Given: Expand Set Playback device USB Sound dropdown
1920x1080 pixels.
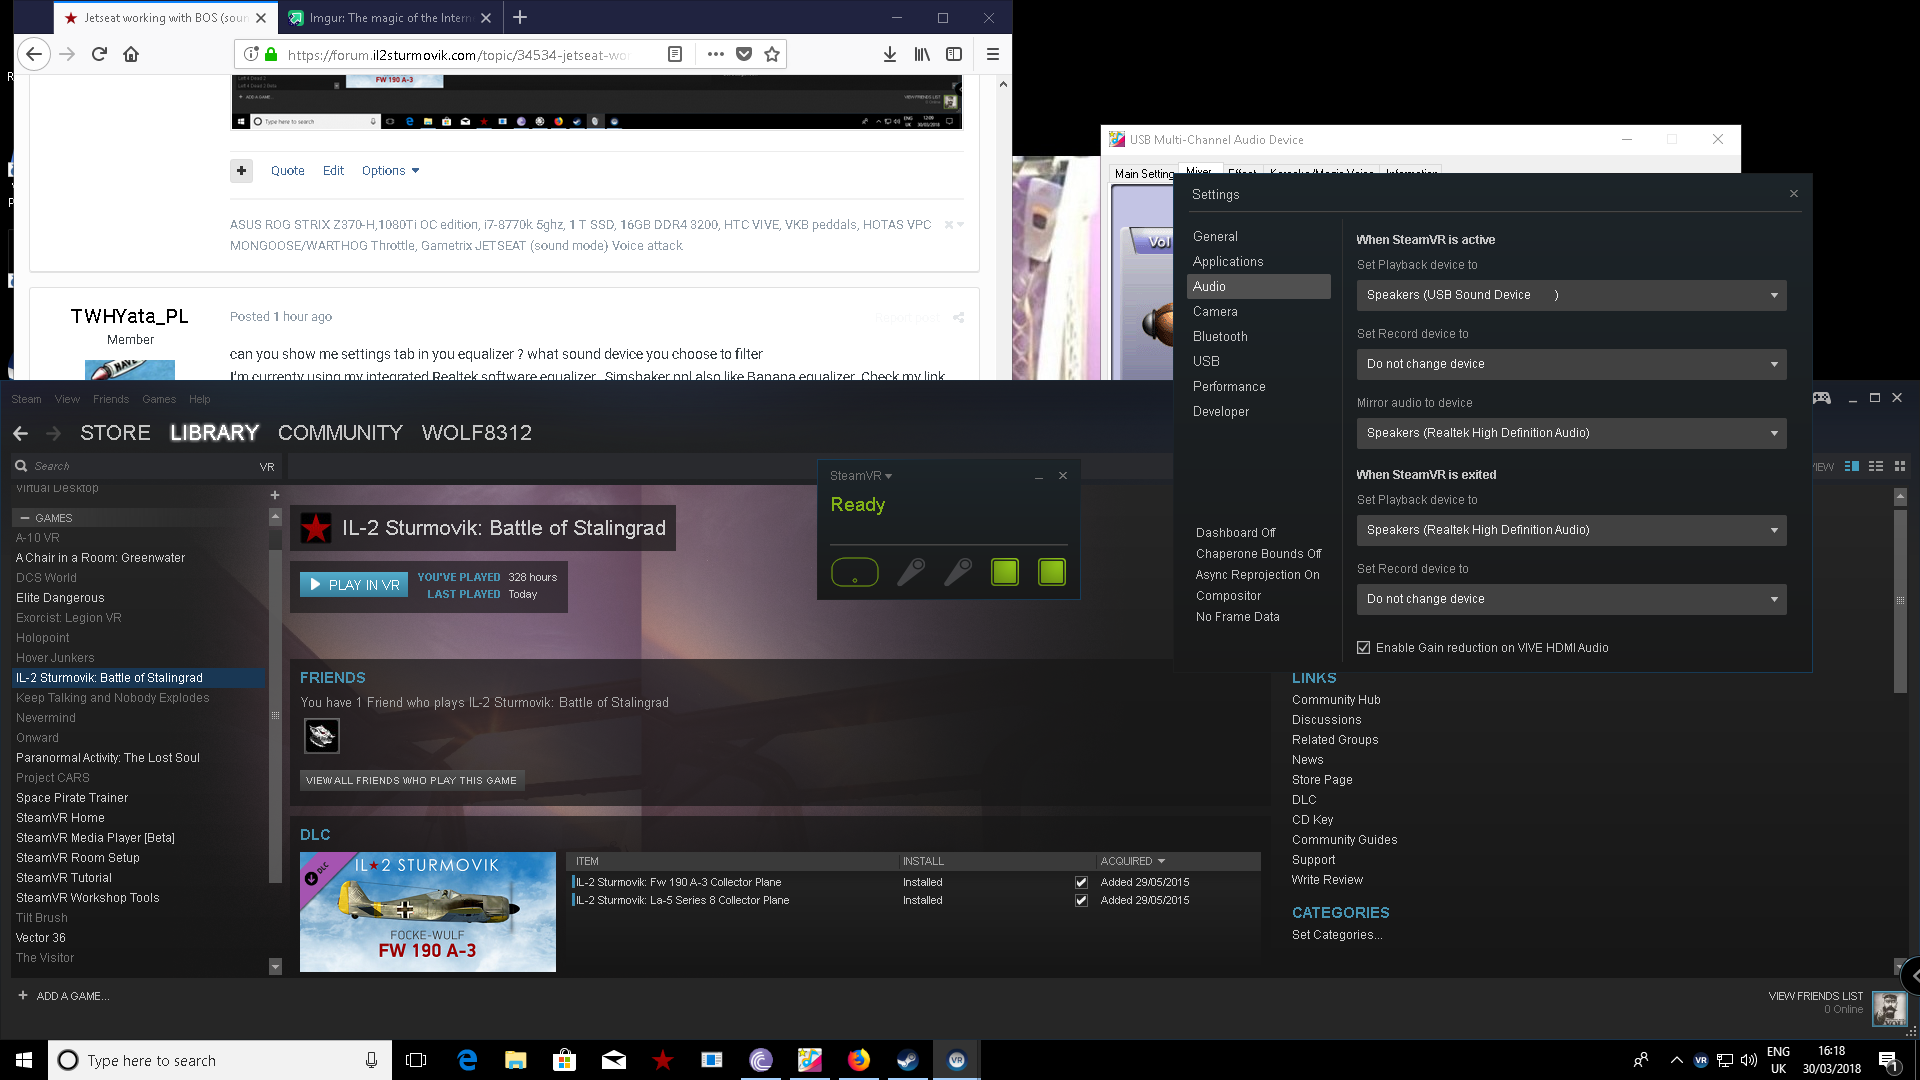Looking at the screenshot, I should coord(1570,295).
